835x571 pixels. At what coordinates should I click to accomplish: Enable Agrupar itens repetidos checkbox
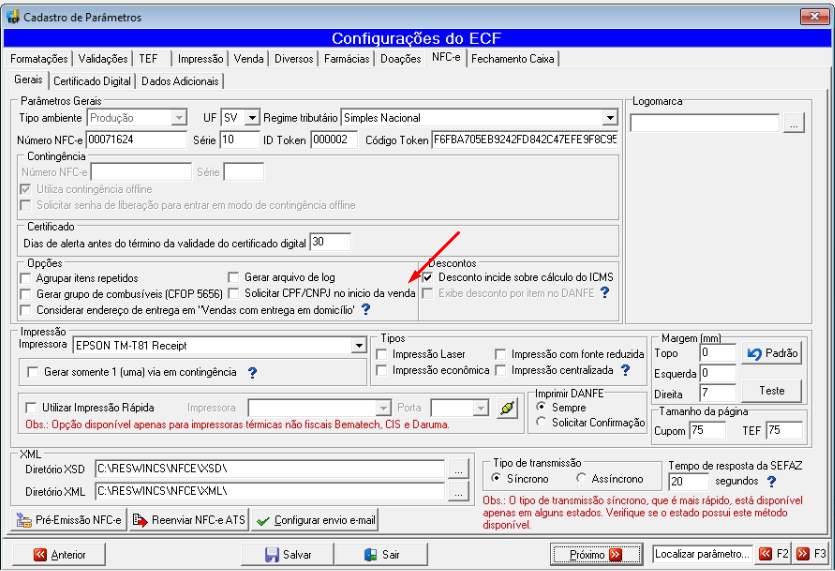26,278
